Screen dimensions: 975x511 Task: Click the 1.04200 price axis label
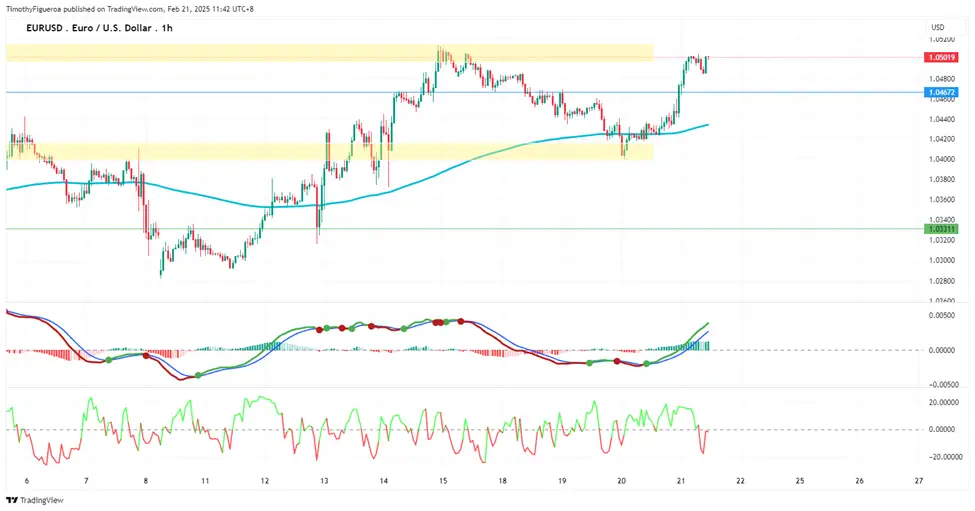[941, 139]
